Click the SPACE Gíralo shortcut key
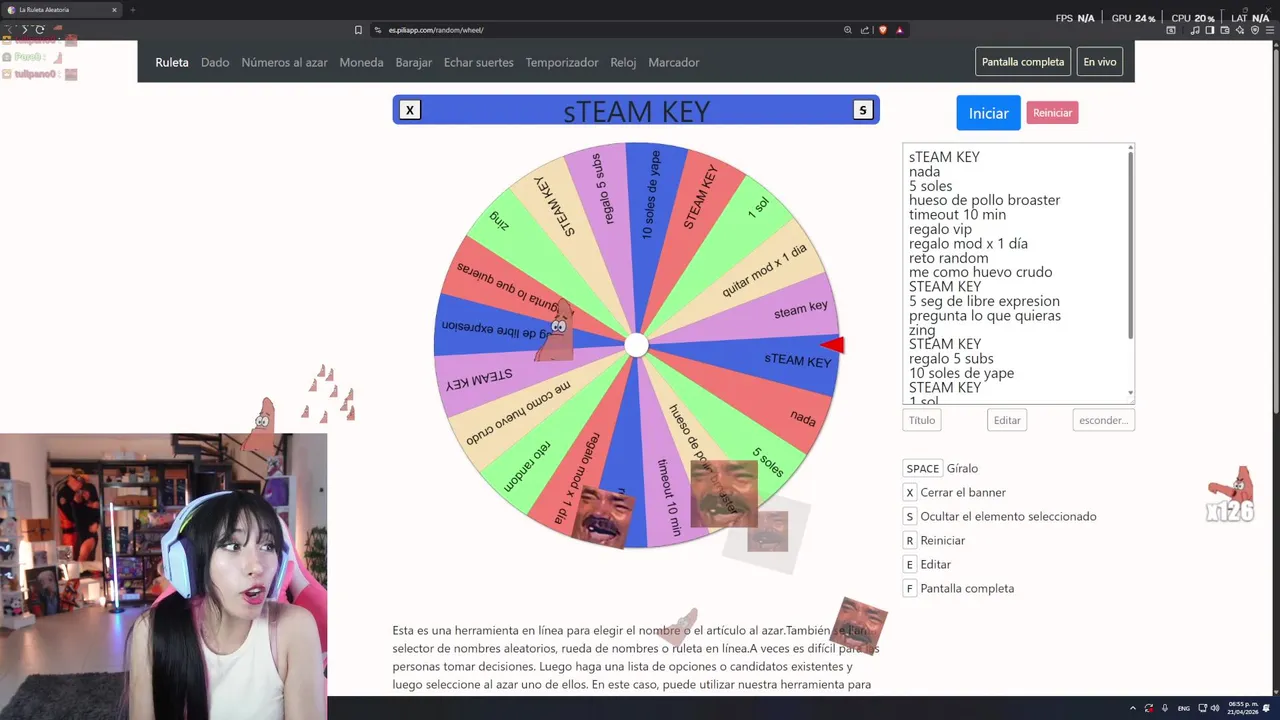 pyautogui.click(x=922, y=468)
